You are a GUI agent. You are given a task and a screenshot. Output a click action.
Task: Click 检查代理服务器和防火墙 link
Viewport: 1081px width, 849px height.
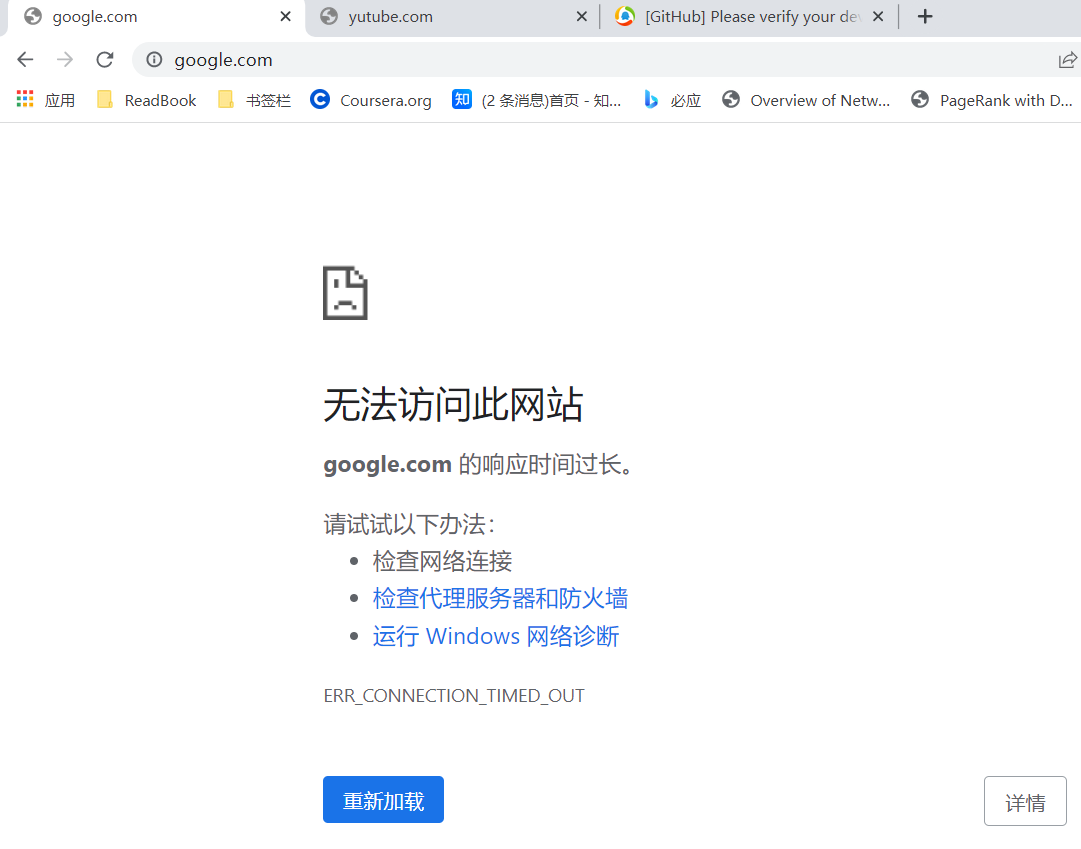tap(500, 598)
